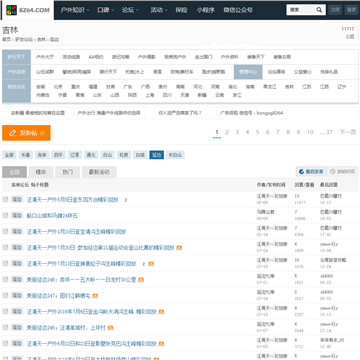Open thread icon for 2019年7月6日 post row

(5, 312)
